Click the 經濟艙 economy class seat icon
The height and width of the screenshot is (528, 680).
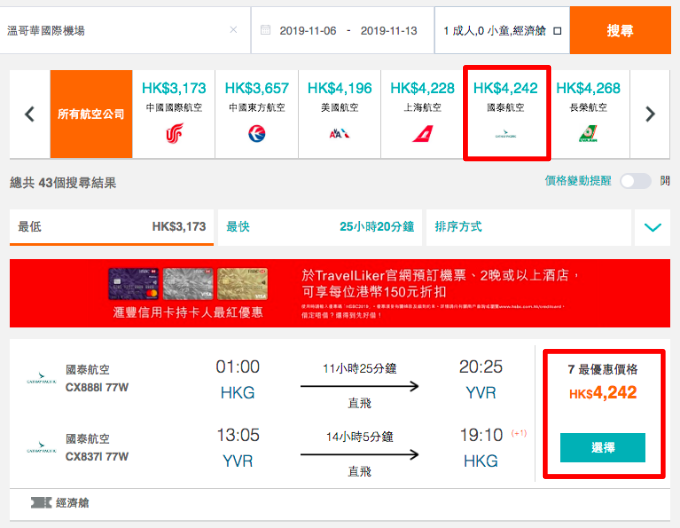tap(41, 503)
